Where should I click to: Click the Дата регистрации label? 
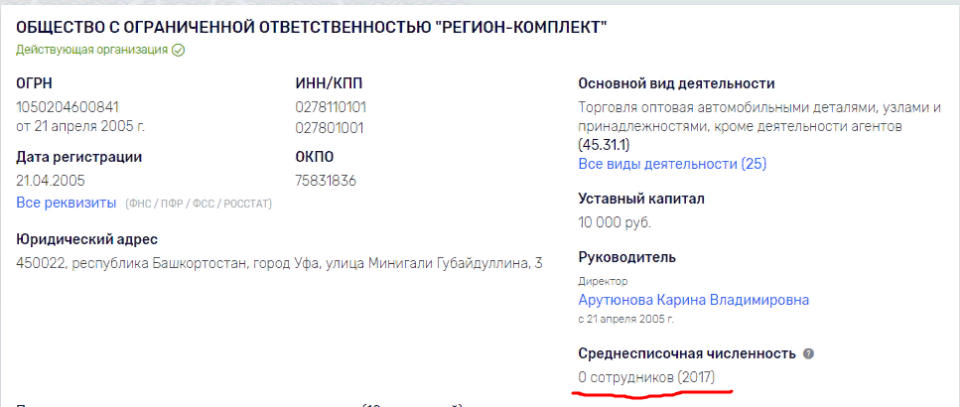click(79, 157)
